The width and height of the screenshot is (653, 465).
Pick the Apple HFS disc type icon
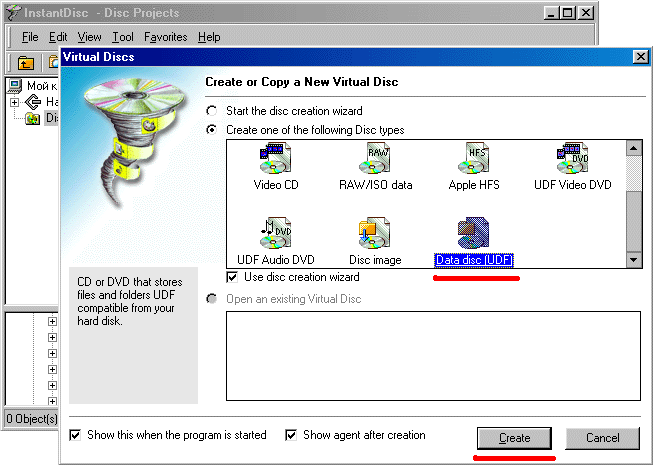pos(474,158)
